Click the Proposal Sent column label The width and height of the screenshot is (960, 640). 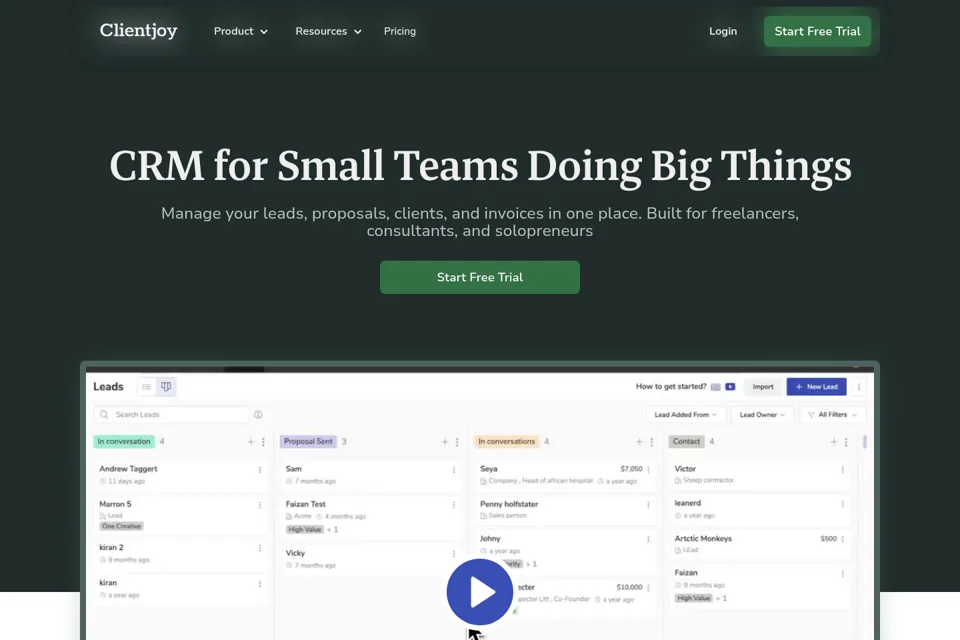[x=309, y=442]
